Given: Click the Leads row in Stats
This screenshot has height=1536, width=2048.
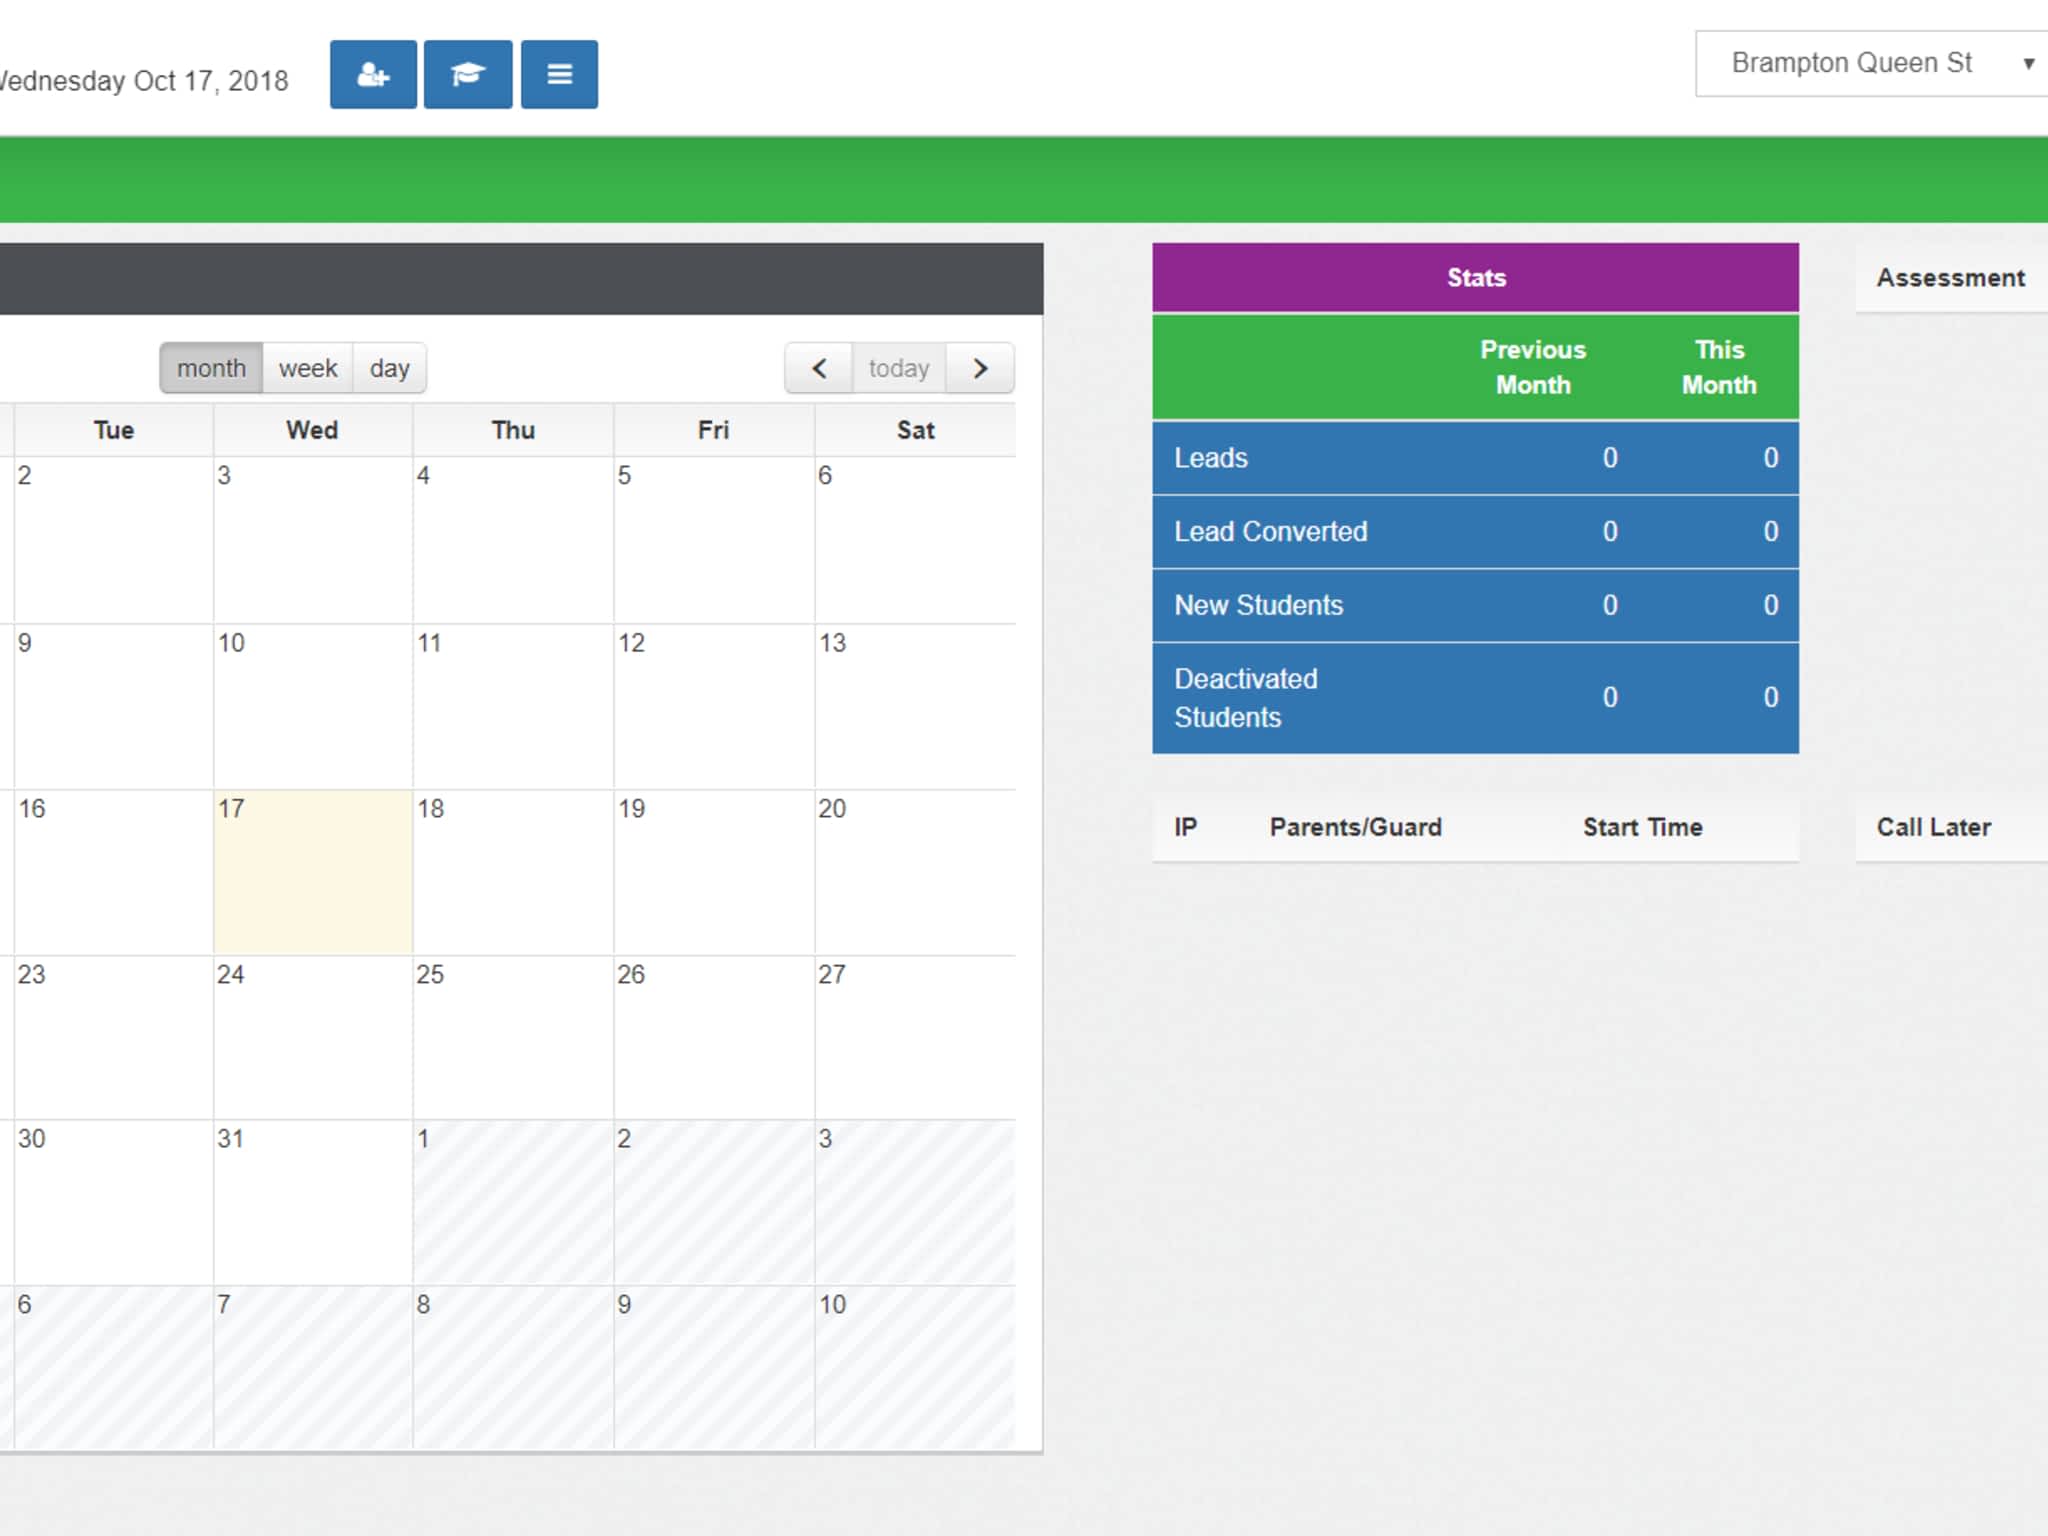Looking at the screenshot, I should (1475, 458).
